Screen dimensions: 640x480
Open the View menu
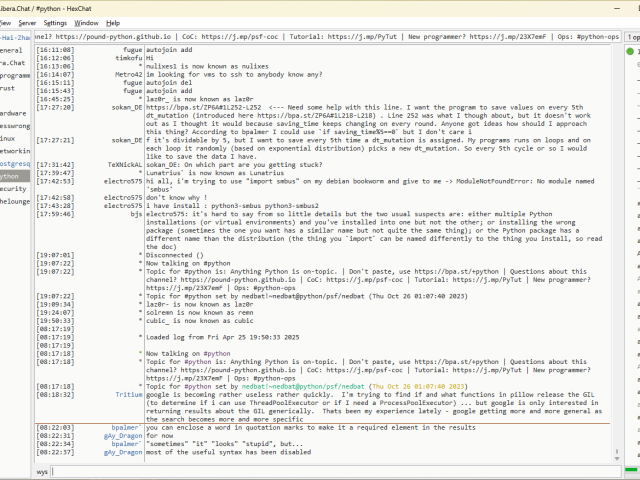click(x=4, y=22)
